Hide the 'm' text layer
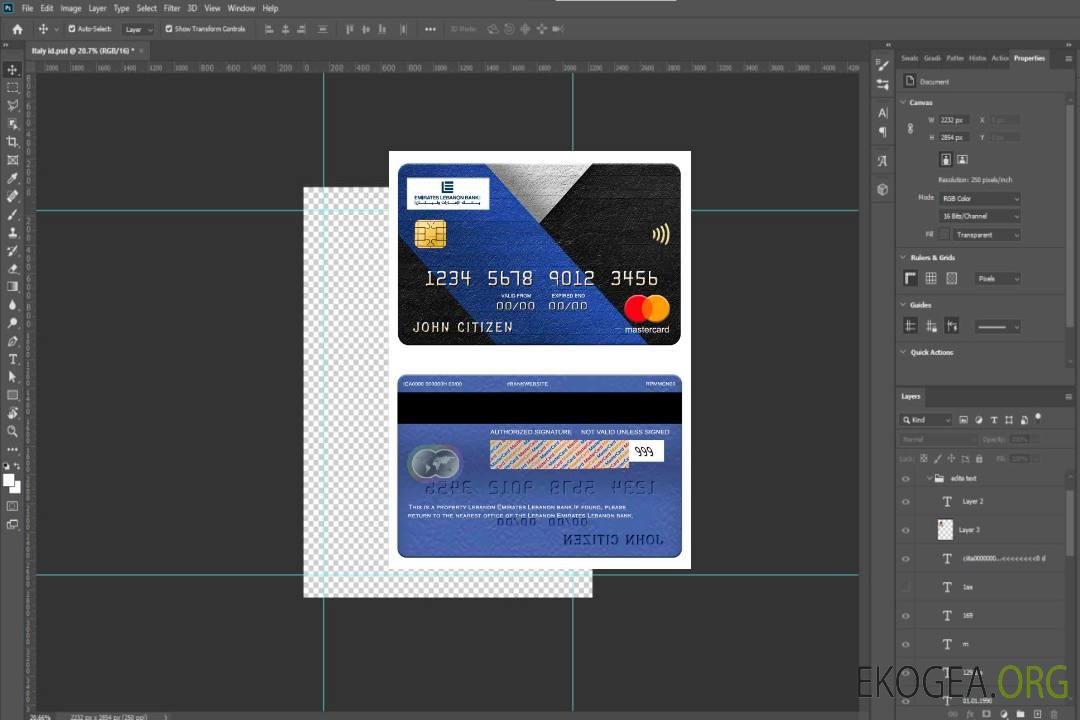 click(x=906, y=645)
